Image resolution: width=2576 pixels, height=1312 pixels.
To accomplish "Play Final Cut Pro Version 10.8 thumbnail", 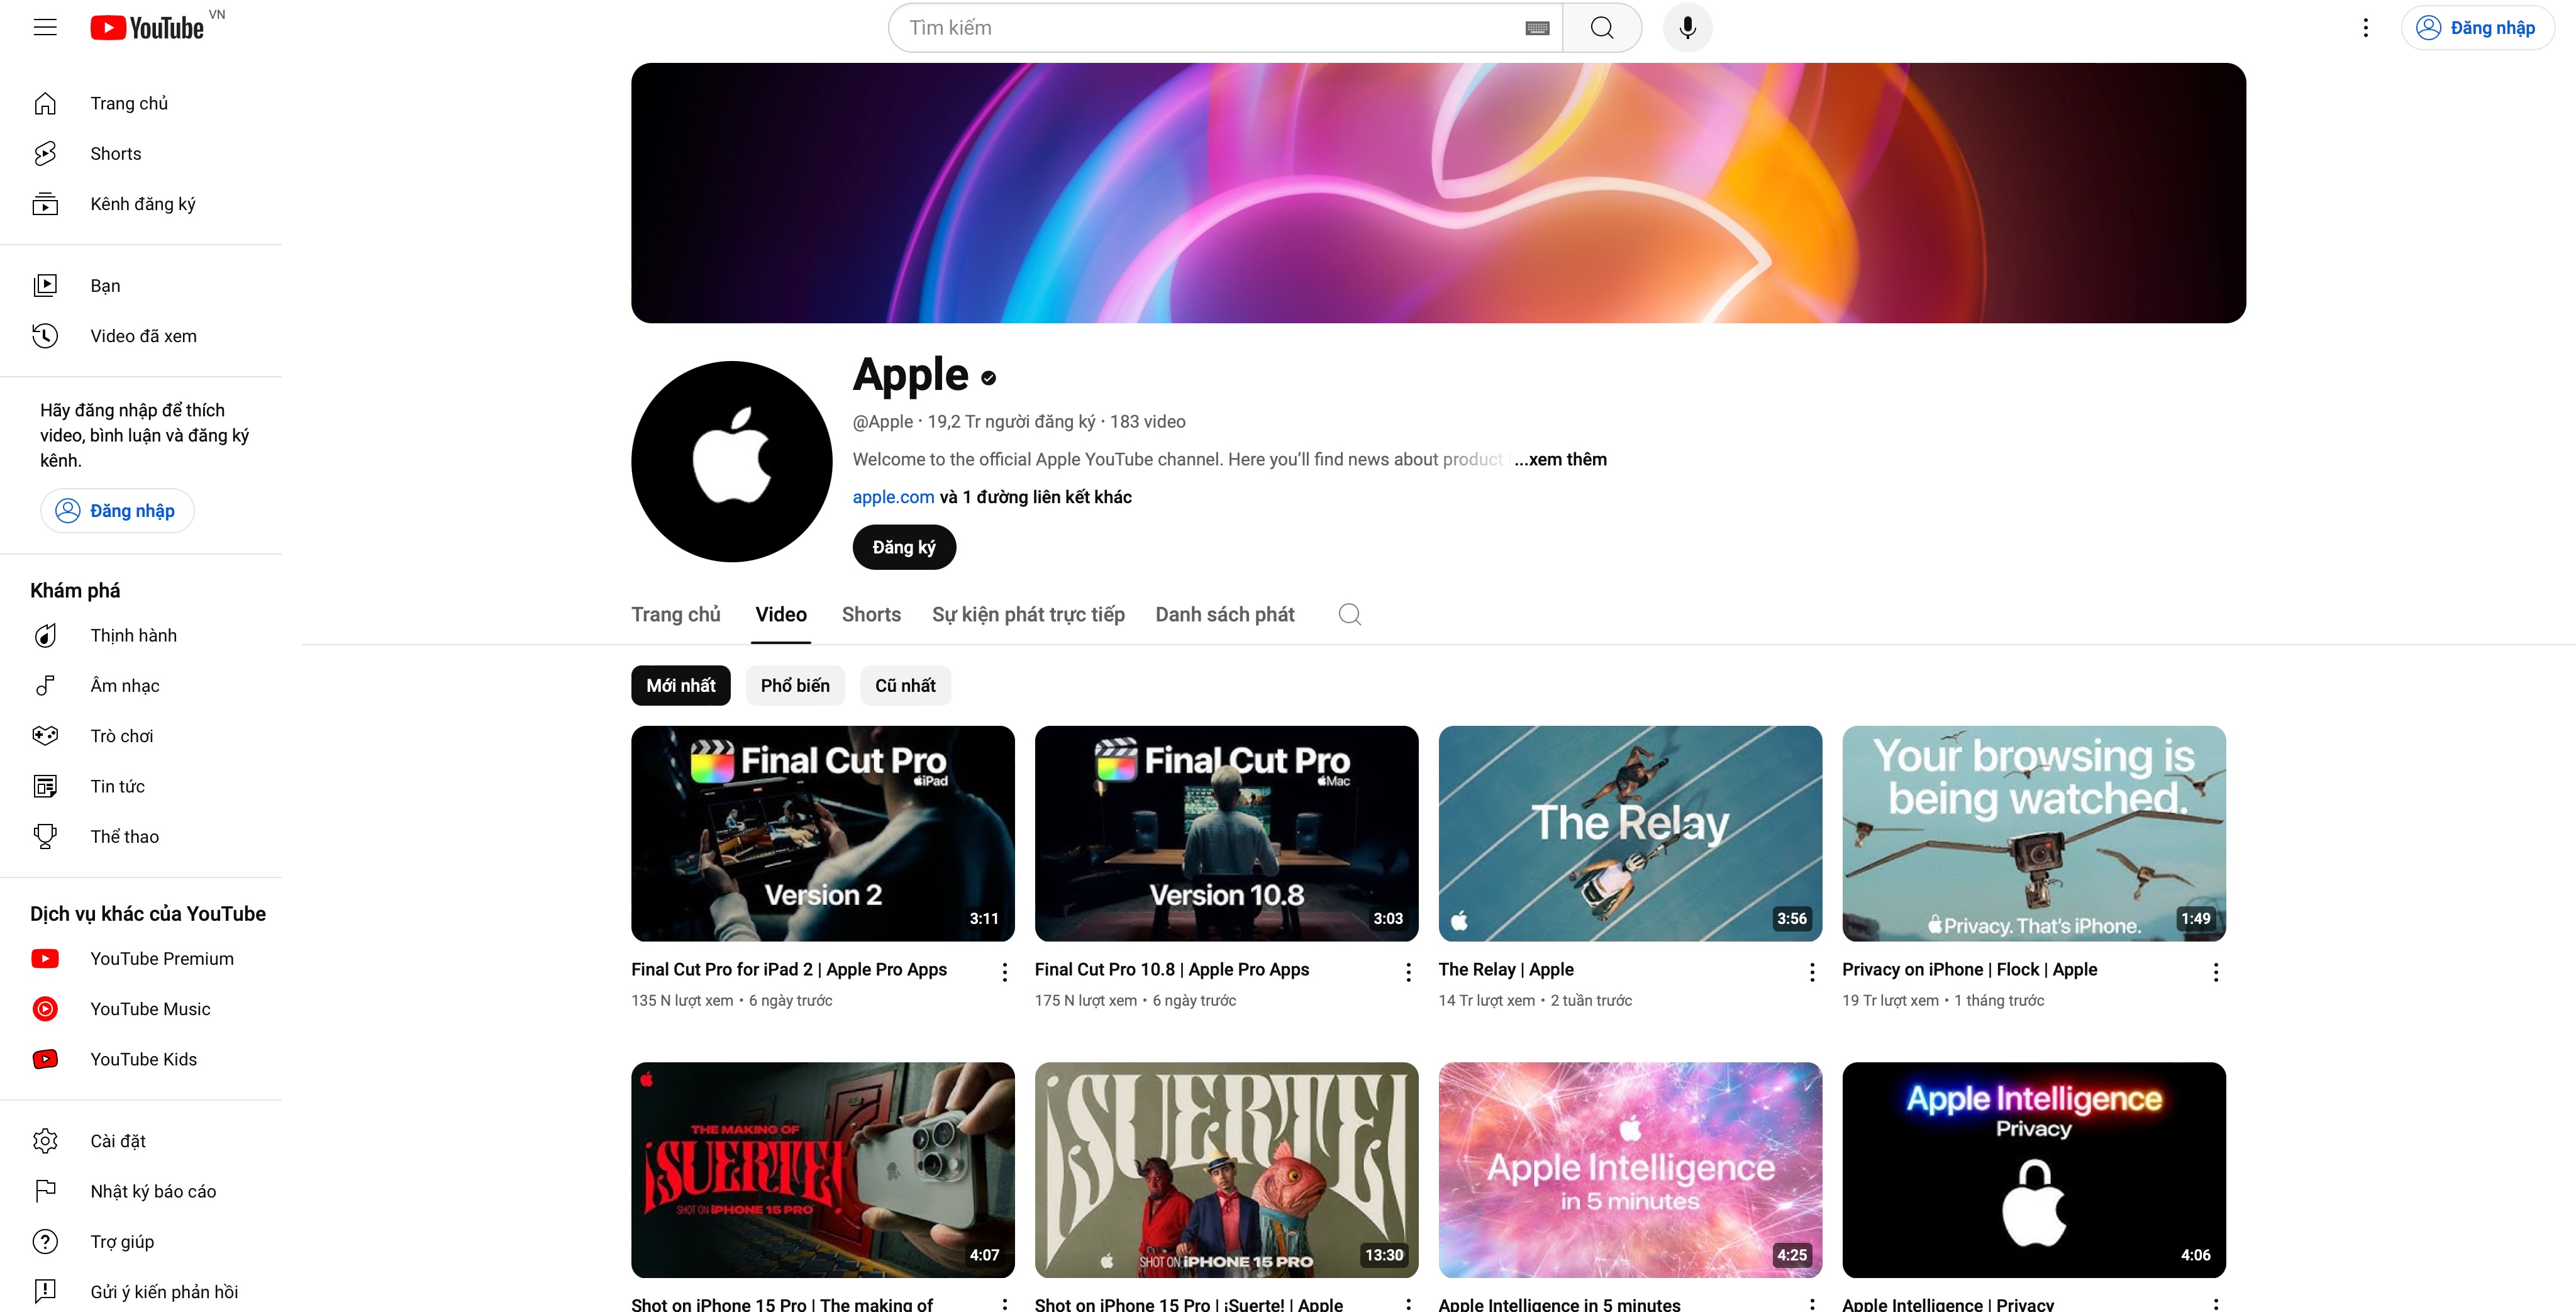I will tap(1226, 833).
